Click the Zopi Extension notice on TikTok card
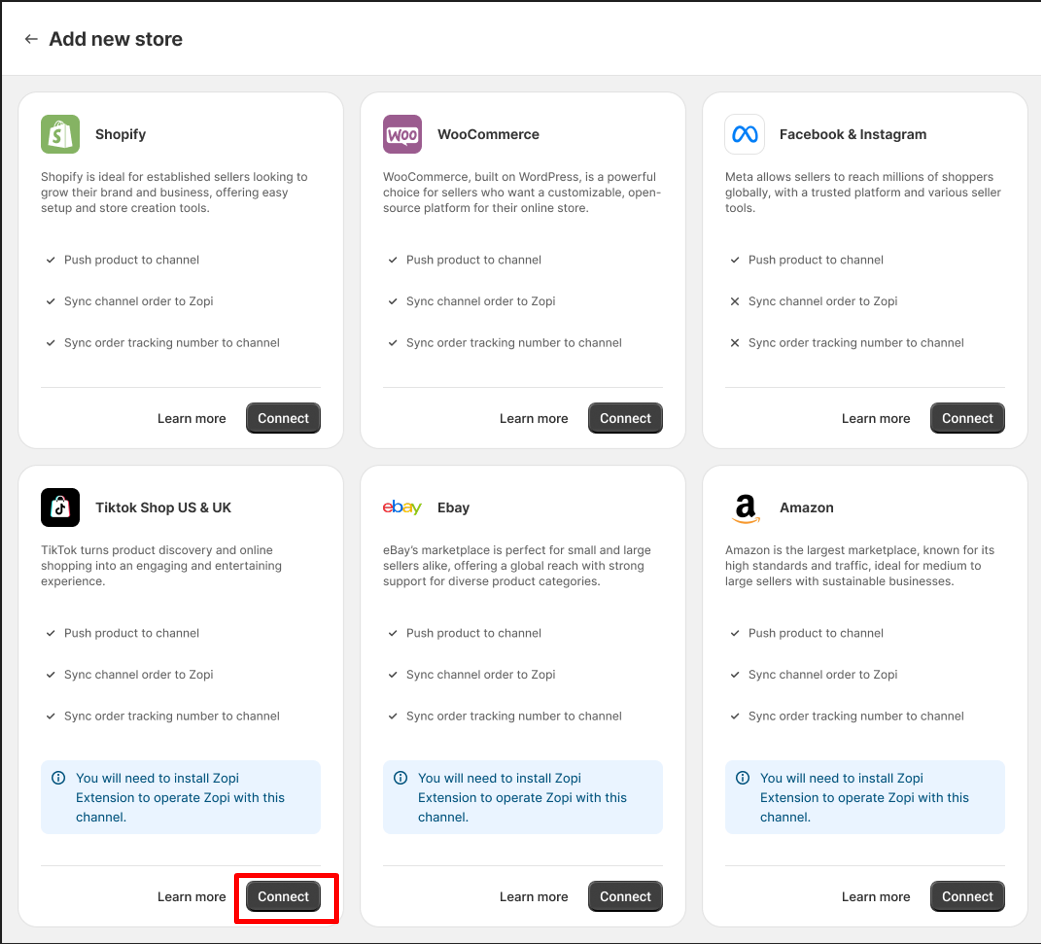 (x=181, y=797)
